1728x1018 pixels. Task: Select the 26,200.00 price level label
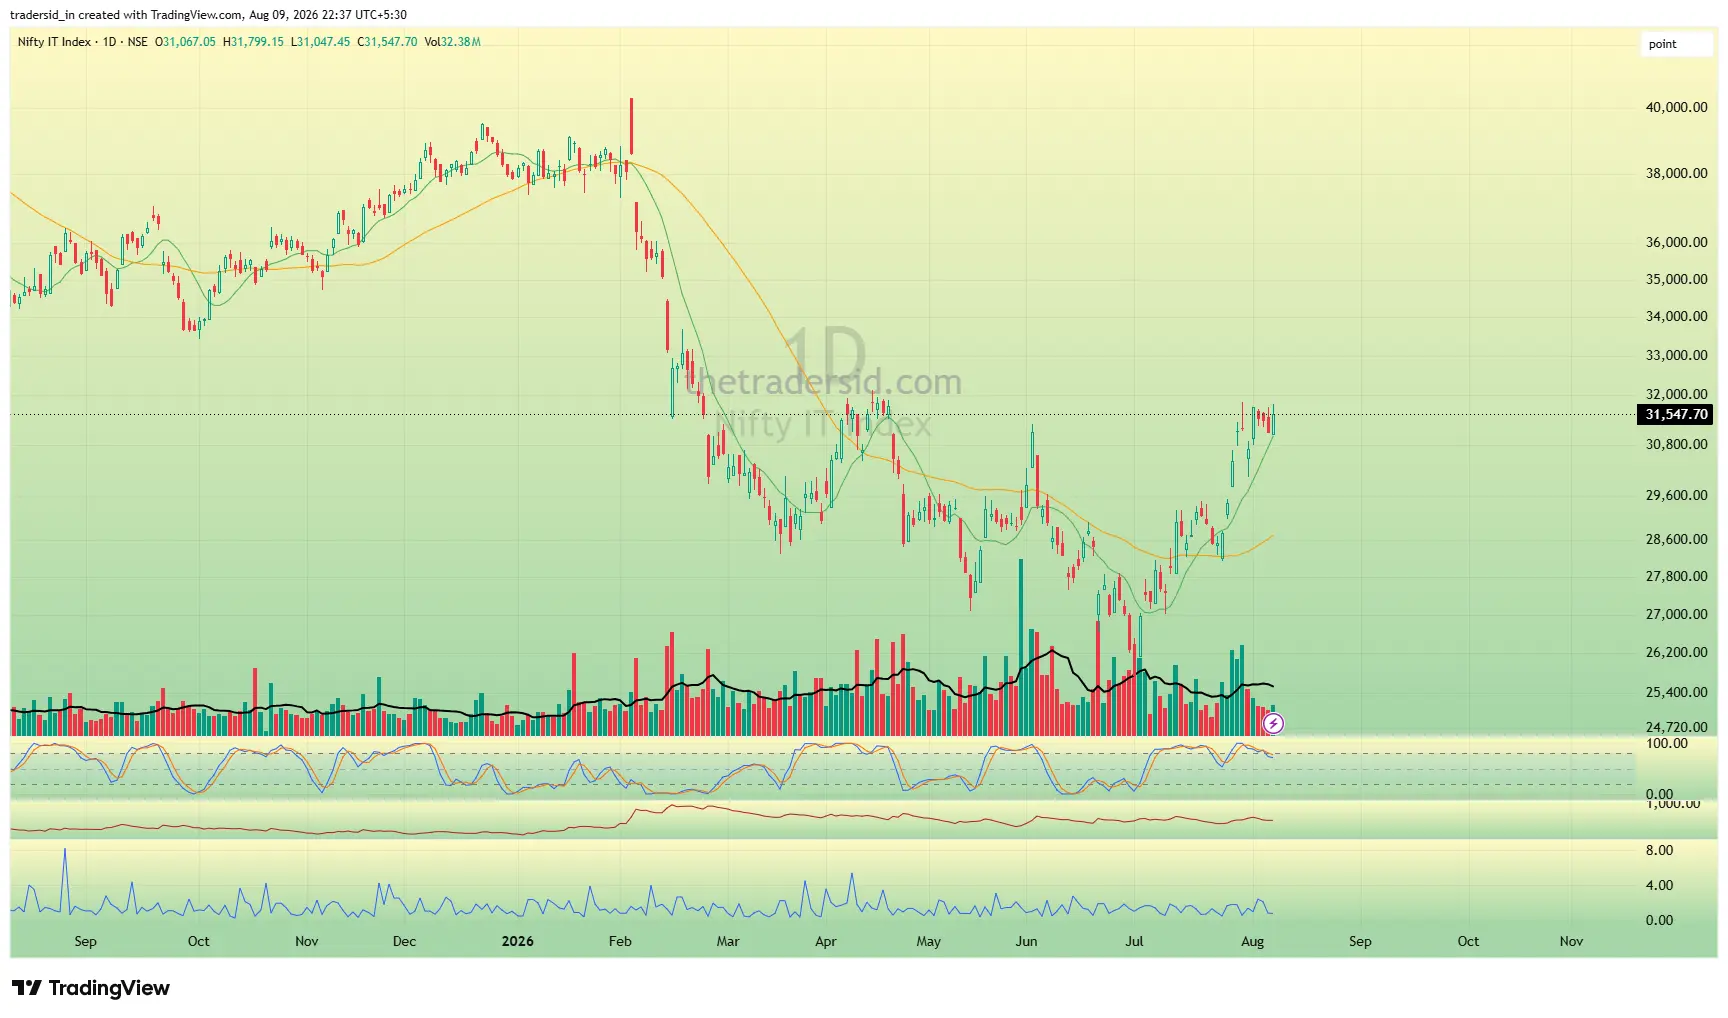coord(1676,652)
